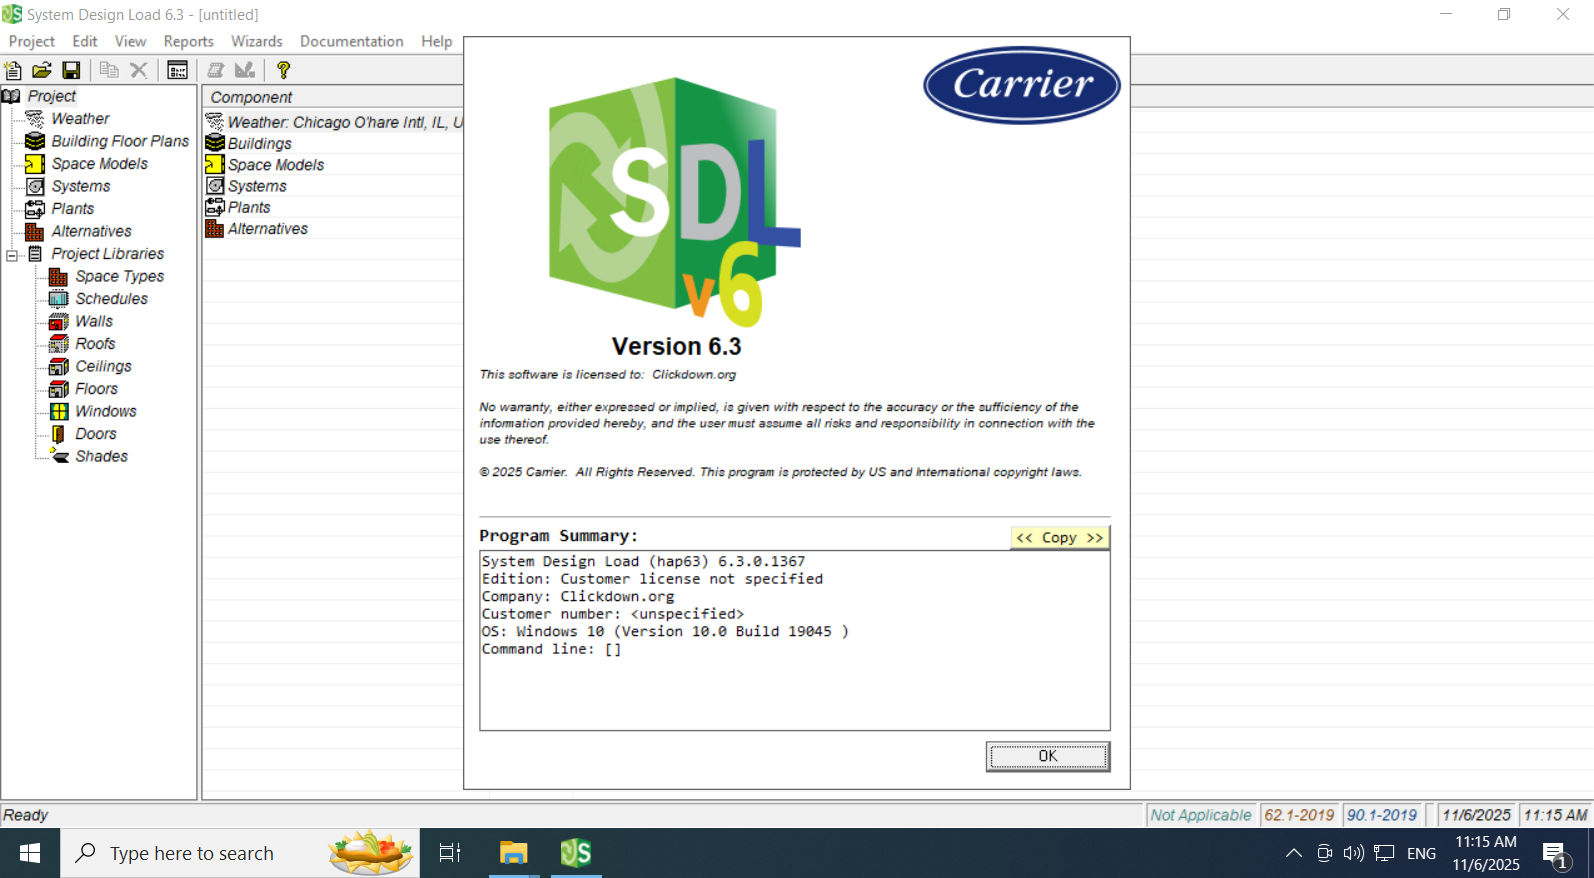The width and height of the screenshot is (1594, 878).
Task: Click inside the Program Summary text box
Action: 795,640
